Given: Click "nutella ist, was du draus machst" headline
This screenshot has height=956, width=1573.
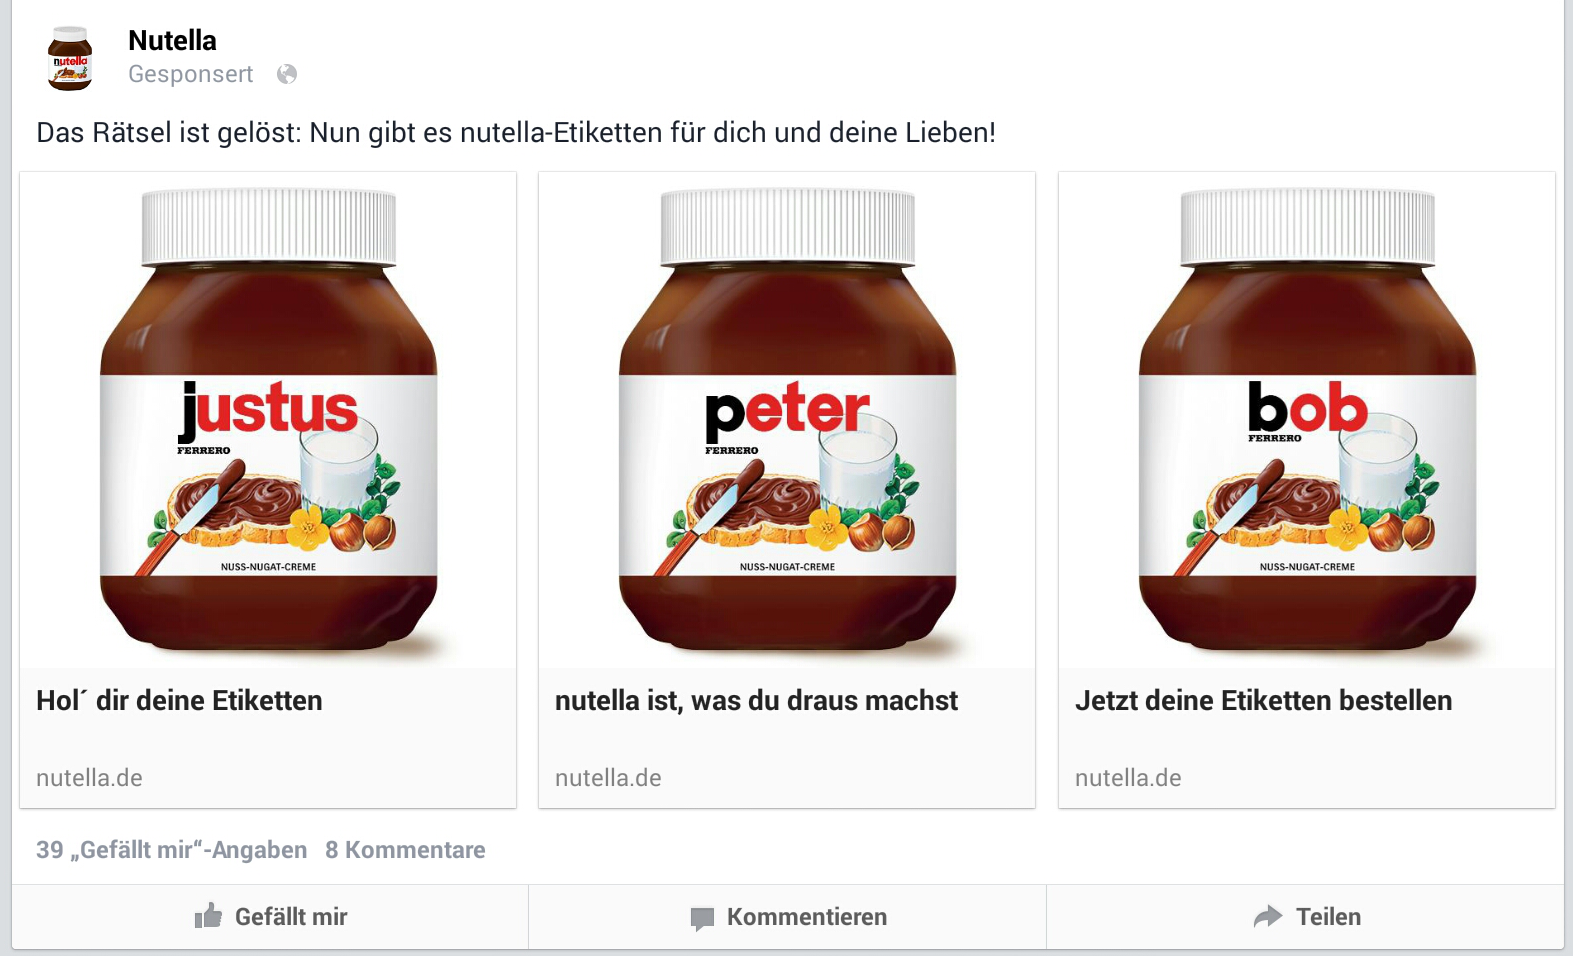Looking at the screenshot, I should (x=756, y=700).
